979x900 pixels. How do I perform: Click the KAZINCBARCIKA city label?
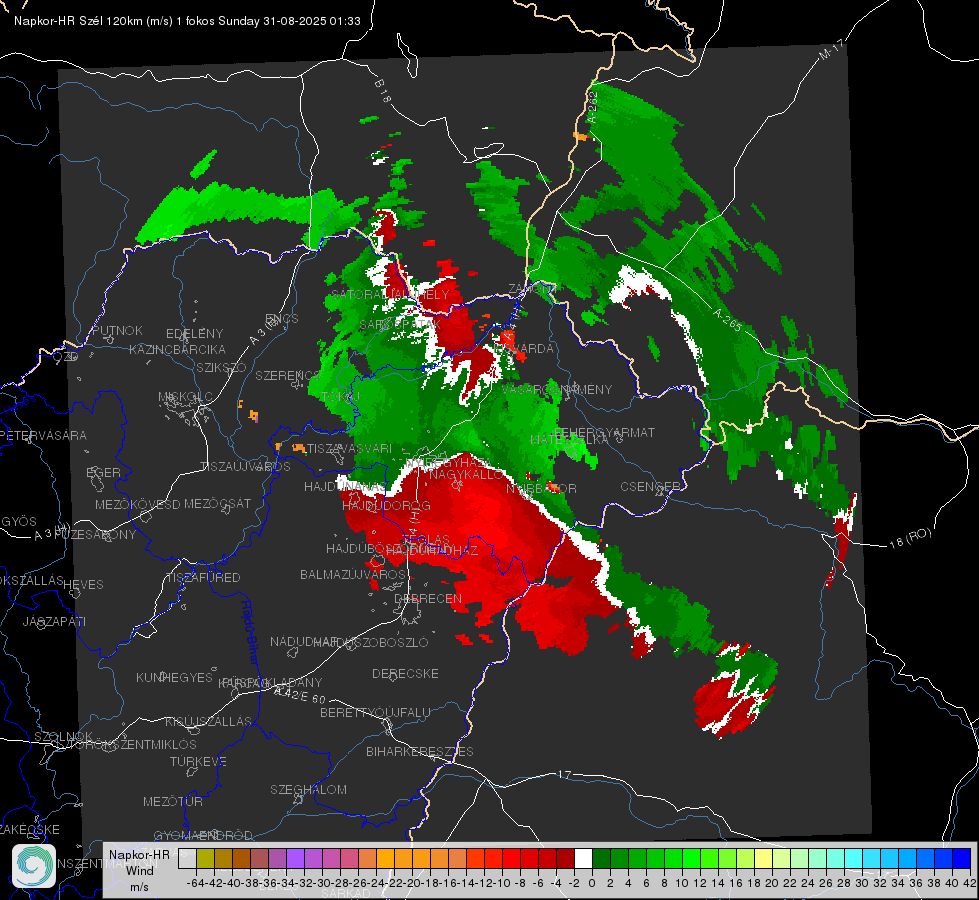coord(177,349)
